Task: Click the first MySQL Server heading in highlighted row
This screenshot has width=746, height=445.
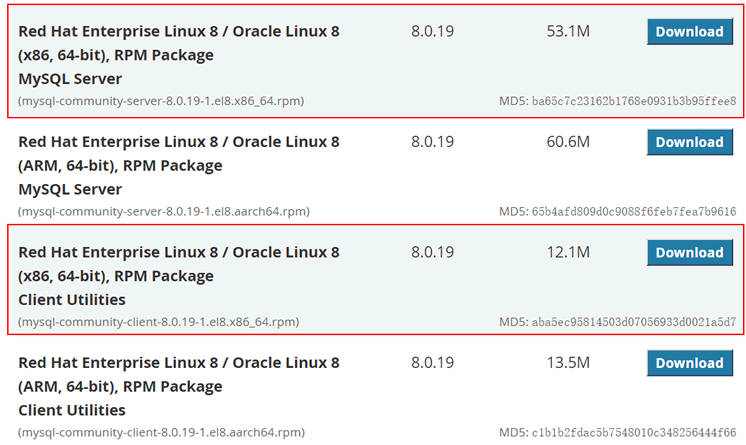Action: [70, 79]
